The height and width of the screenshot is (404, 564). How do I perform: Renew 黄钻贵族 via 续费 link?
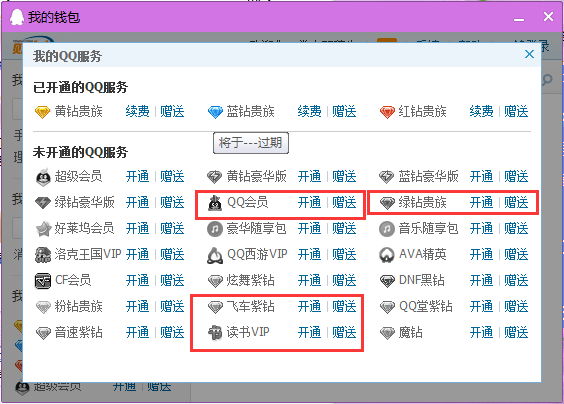point(137,112)
